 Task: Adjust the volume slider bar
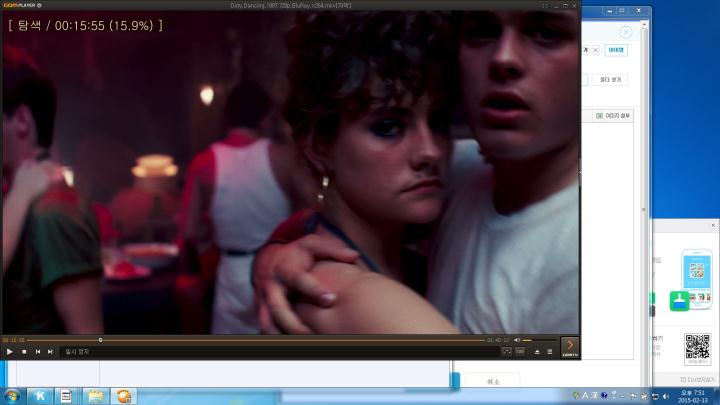pos(540,340)
